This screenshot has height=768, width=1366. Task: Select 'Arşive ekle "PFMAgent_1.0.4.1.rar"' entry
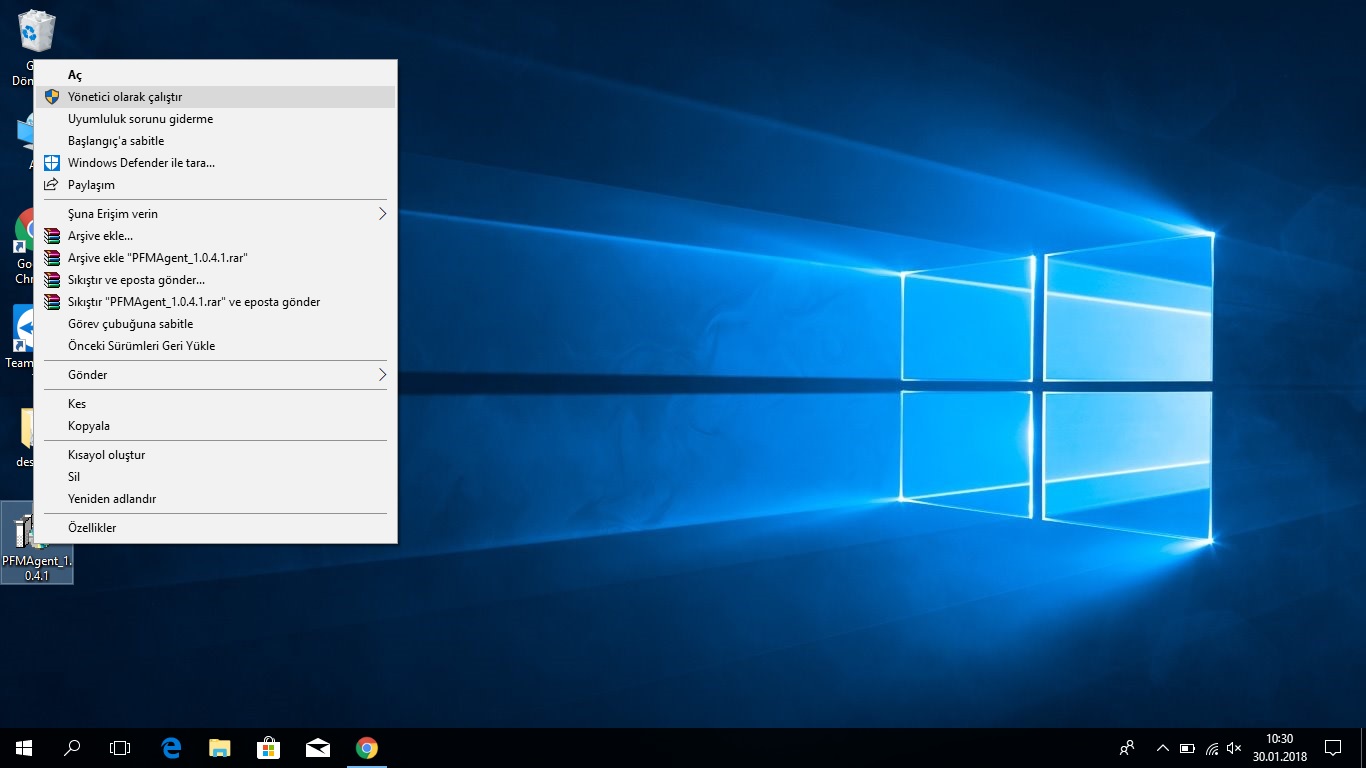click(x=215, y=258)
